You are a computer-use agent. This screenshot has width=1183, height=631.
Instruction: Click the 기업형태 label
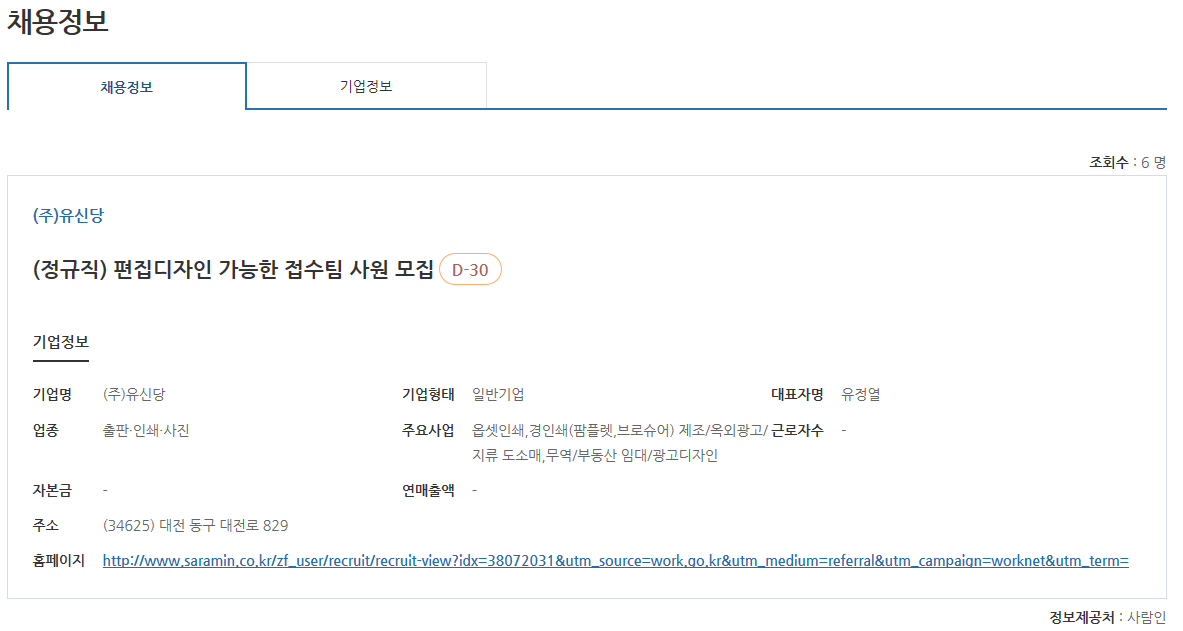coord(428,394)
